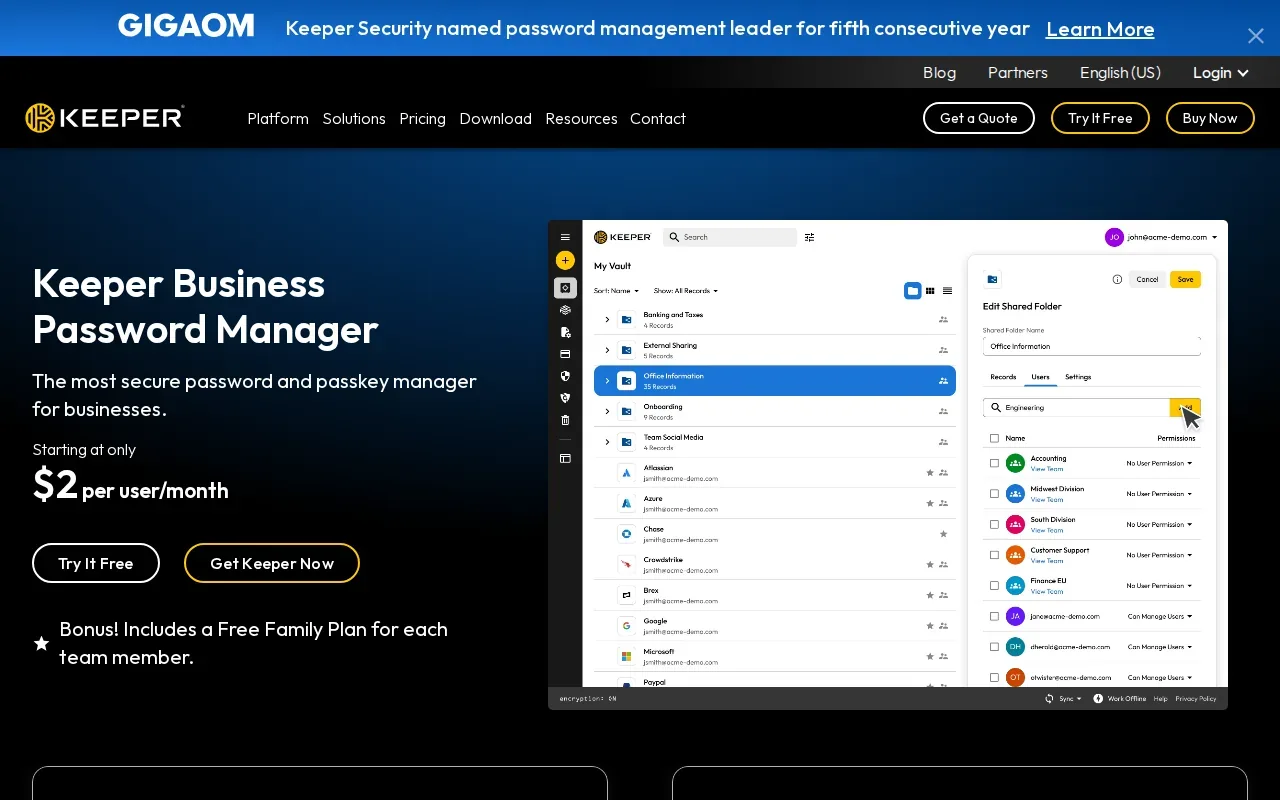Visit the Blog link

(939, 72)
